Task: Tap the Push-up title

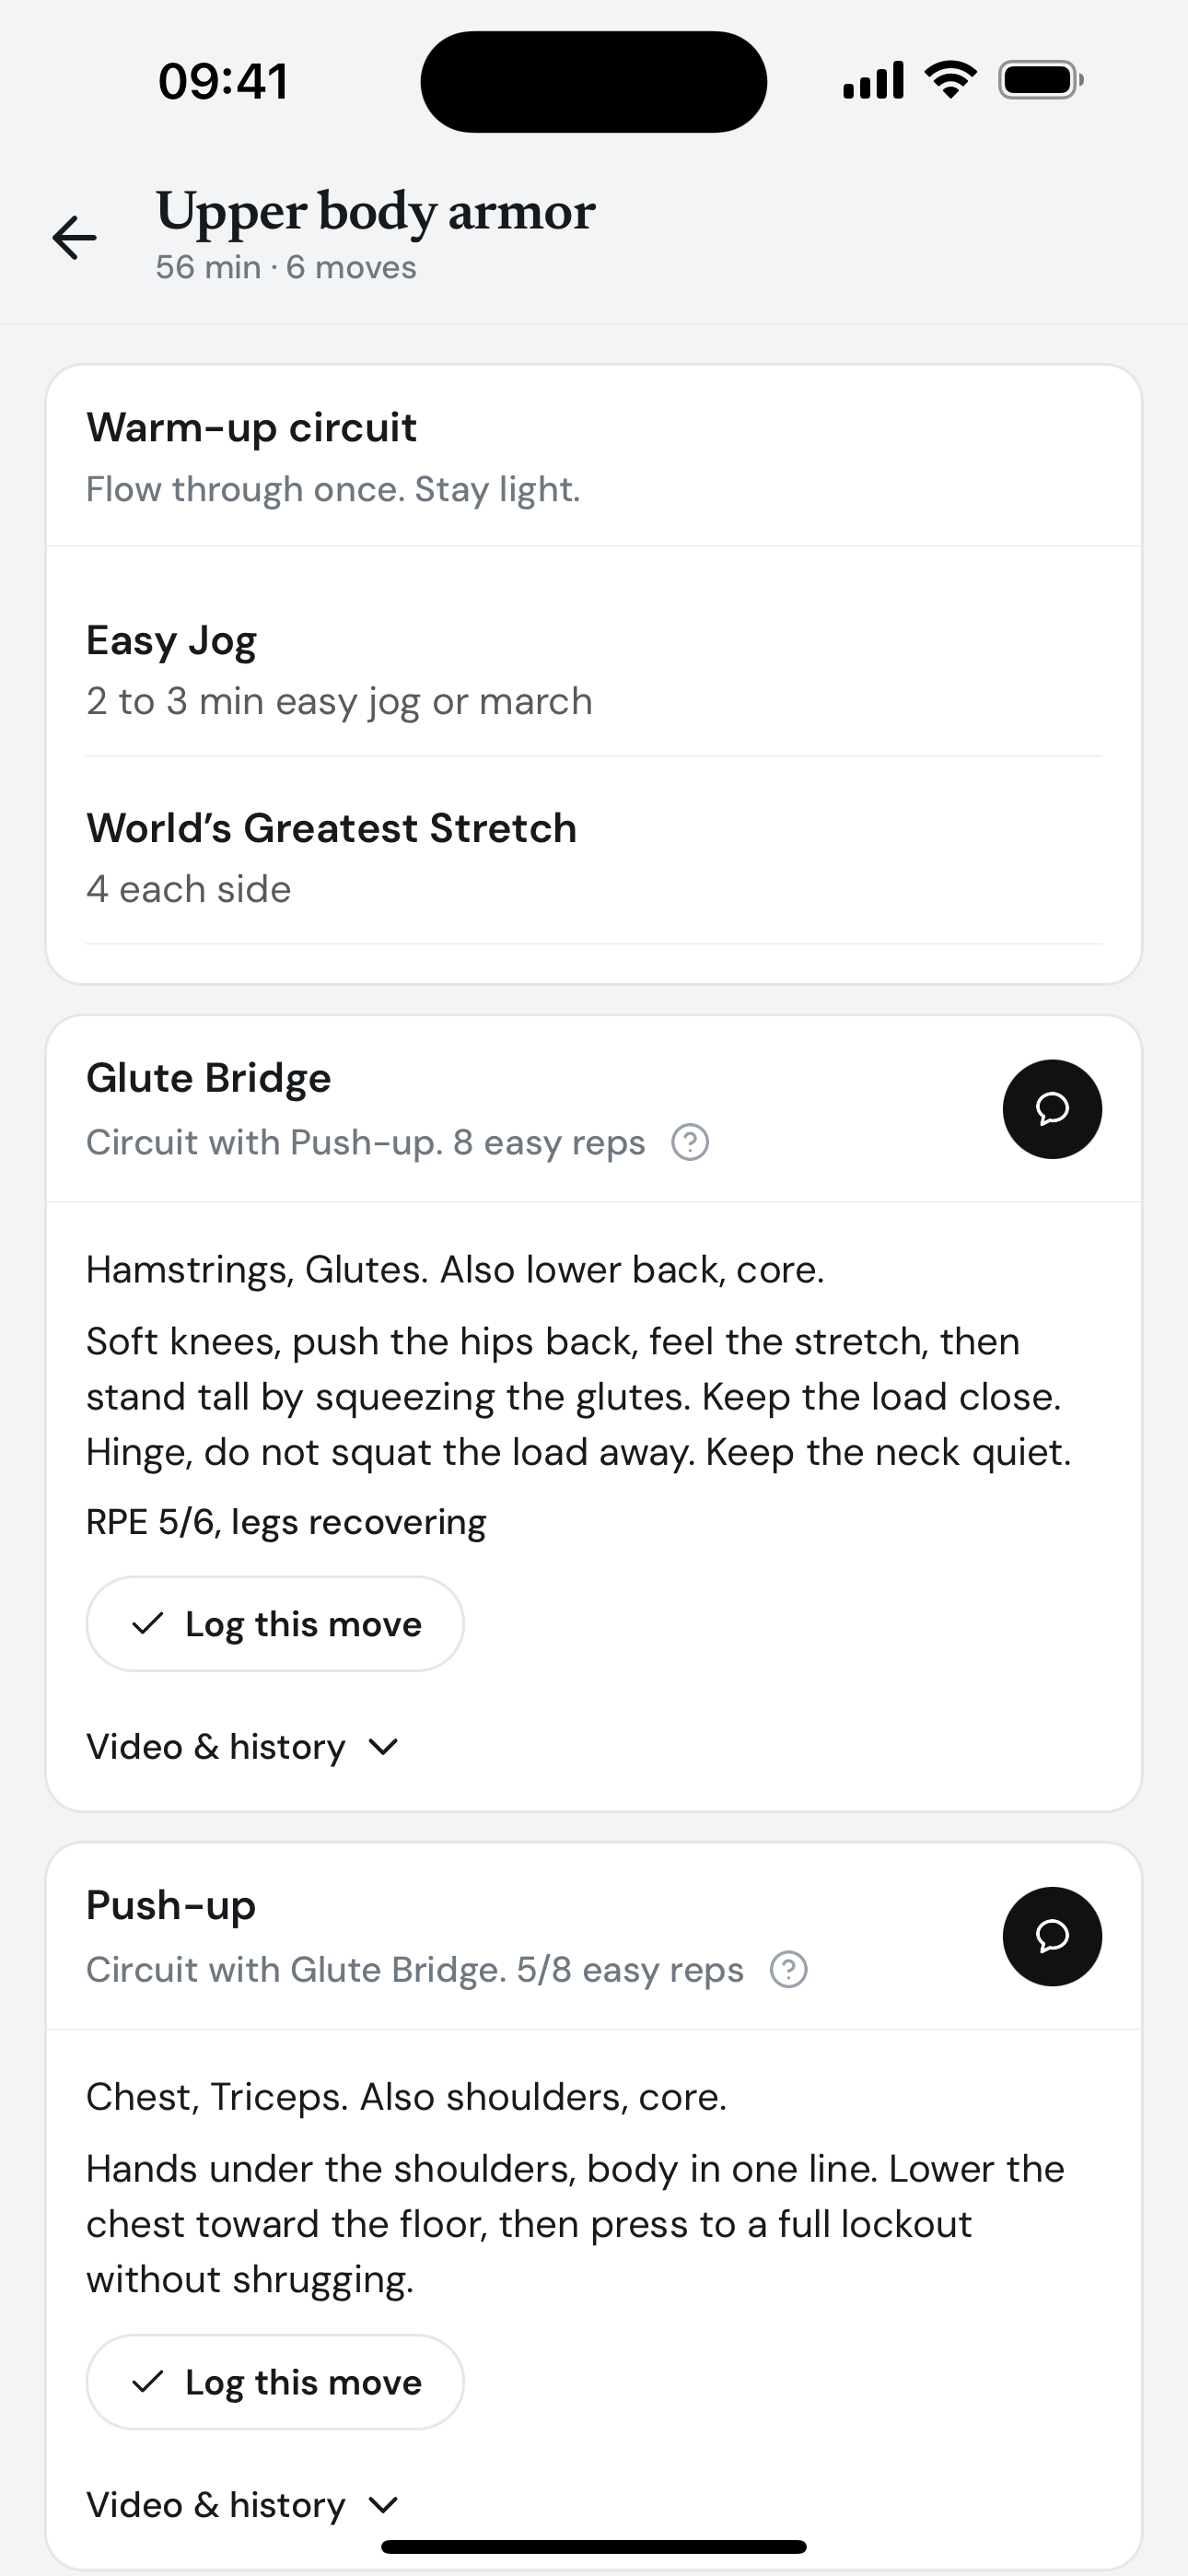Action: [171, 1906]
